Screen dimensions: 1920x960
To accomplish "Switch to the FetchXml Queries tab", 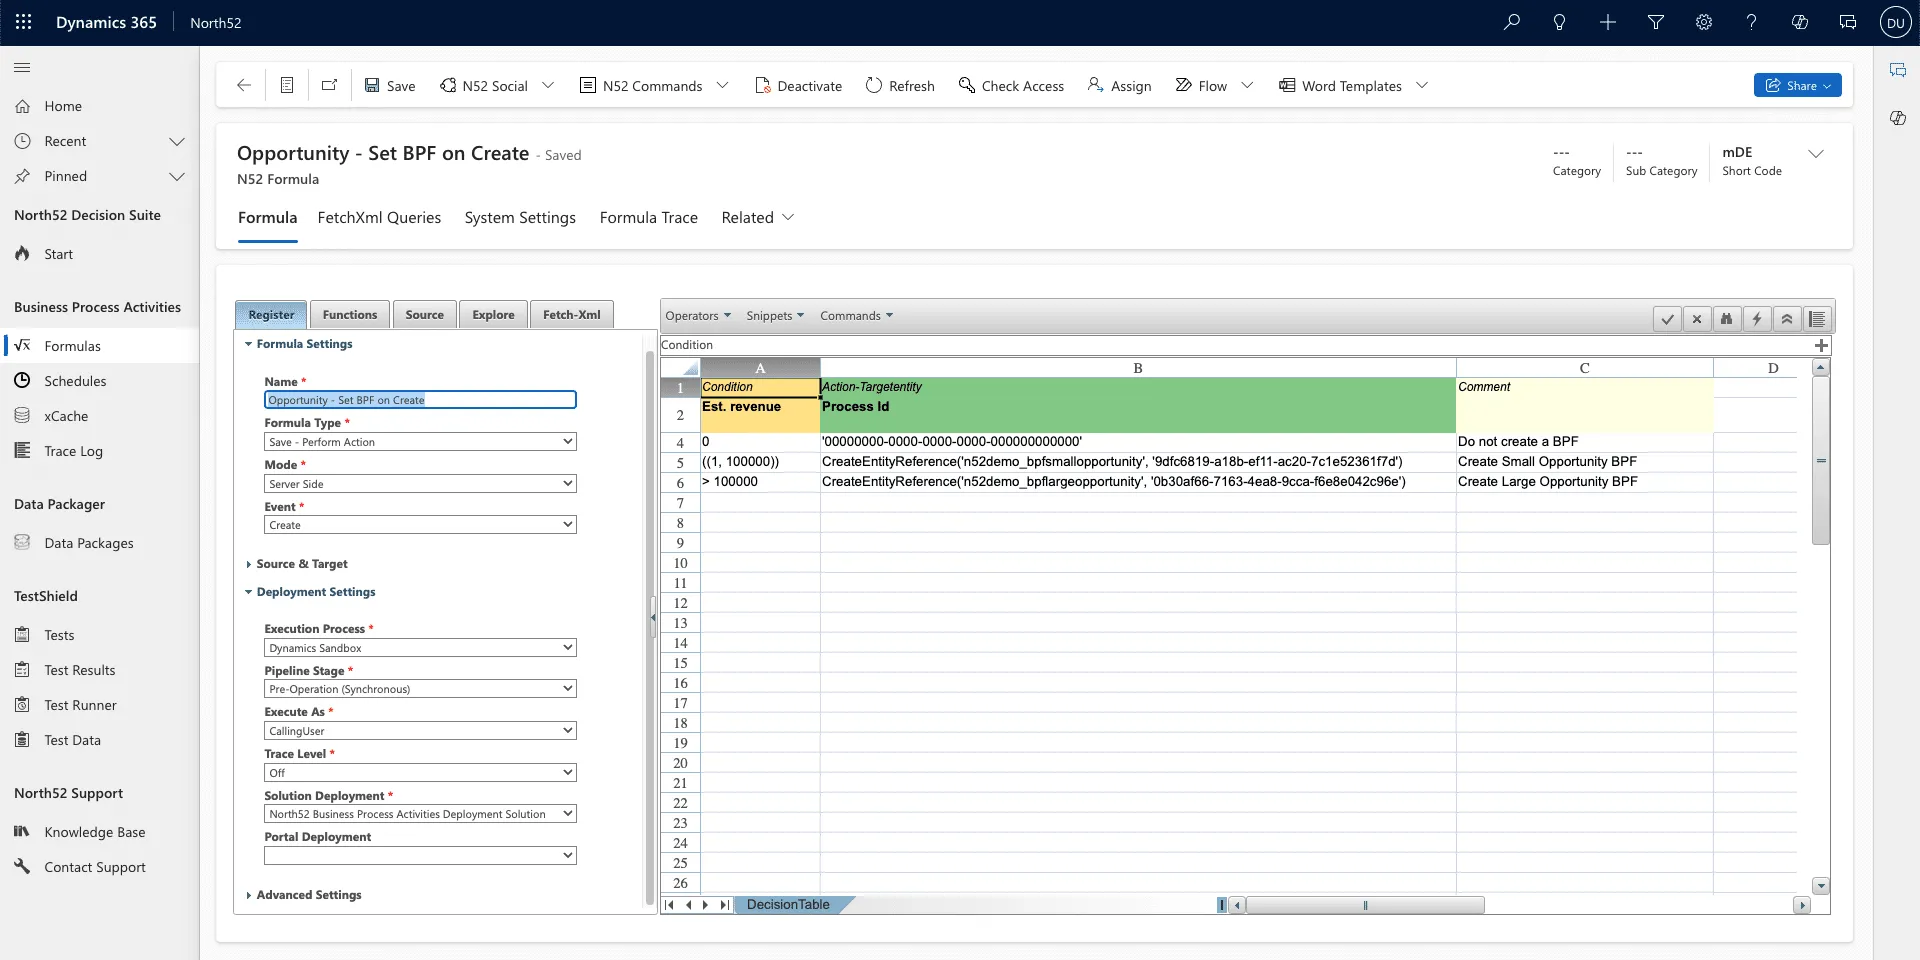I will 379,217.
